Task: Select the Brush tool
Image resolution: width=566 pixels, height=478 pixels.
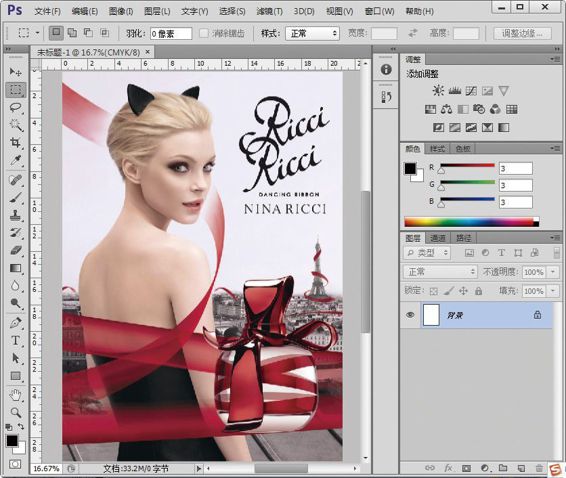Action: [15, 198]
